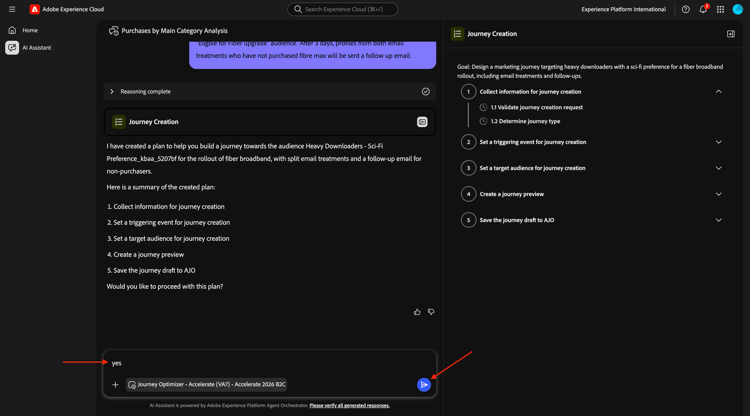This screenshot has width=750, height=416.
Task: Click the conversation icon beside Purchases title
Action: click(x=113, y=31)
